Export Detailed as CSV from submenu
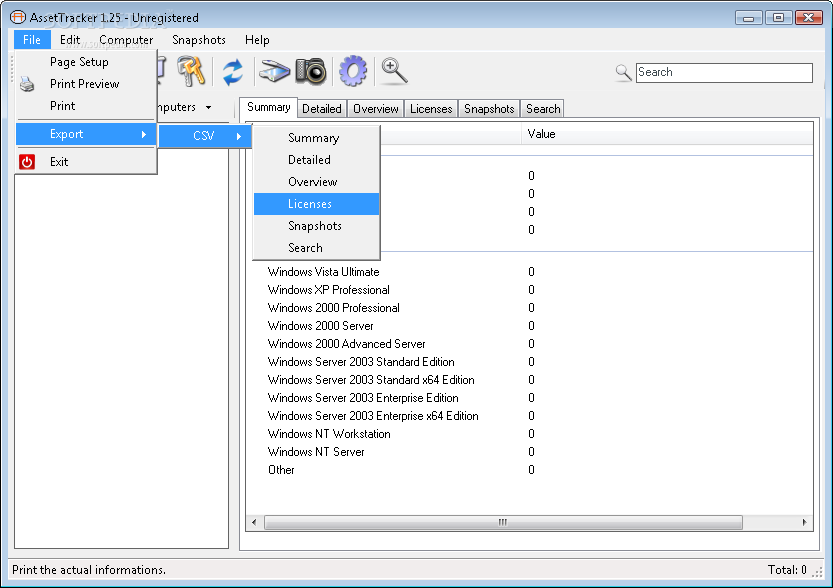 pos(317,160)
